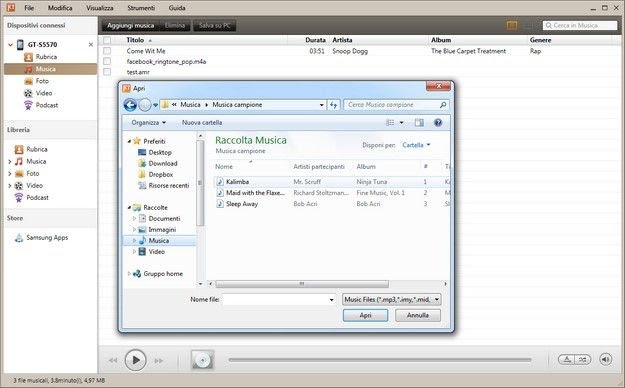
Task: Open the view options dropdown in dialog
Action: click(401, 122)
